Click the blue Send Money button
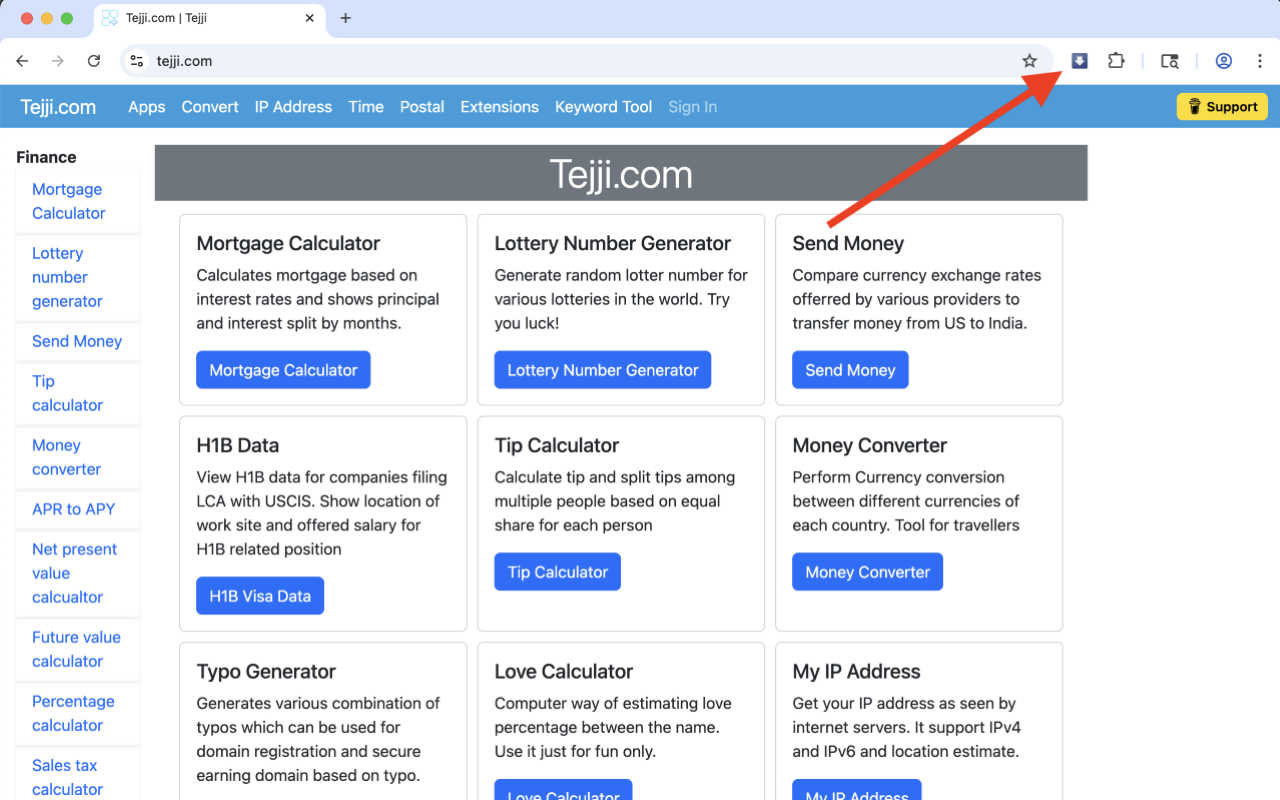 [x=850, y=370]
